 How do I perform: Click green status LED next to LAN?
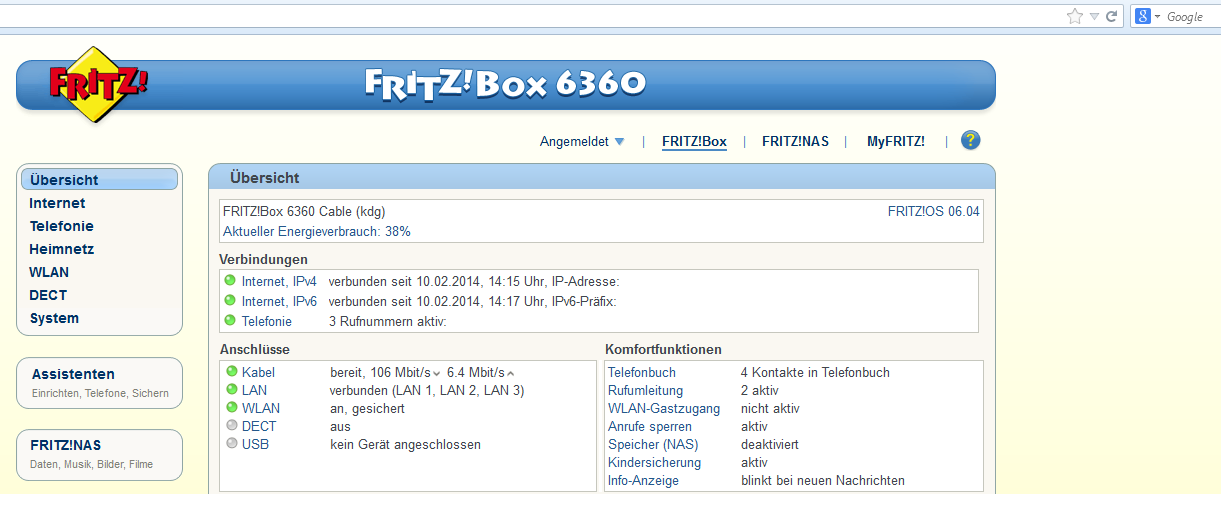pyautogui.click(x=232, y=390)
